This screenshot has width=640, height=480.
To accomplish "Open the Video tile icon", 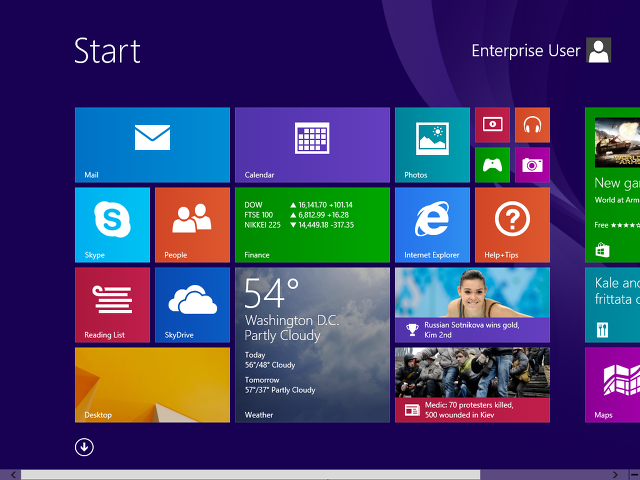I will pos(492,125).
